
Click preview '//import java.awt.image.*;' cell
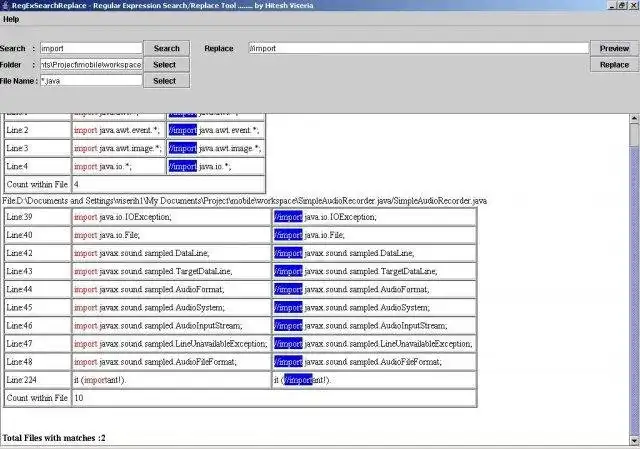216,148
